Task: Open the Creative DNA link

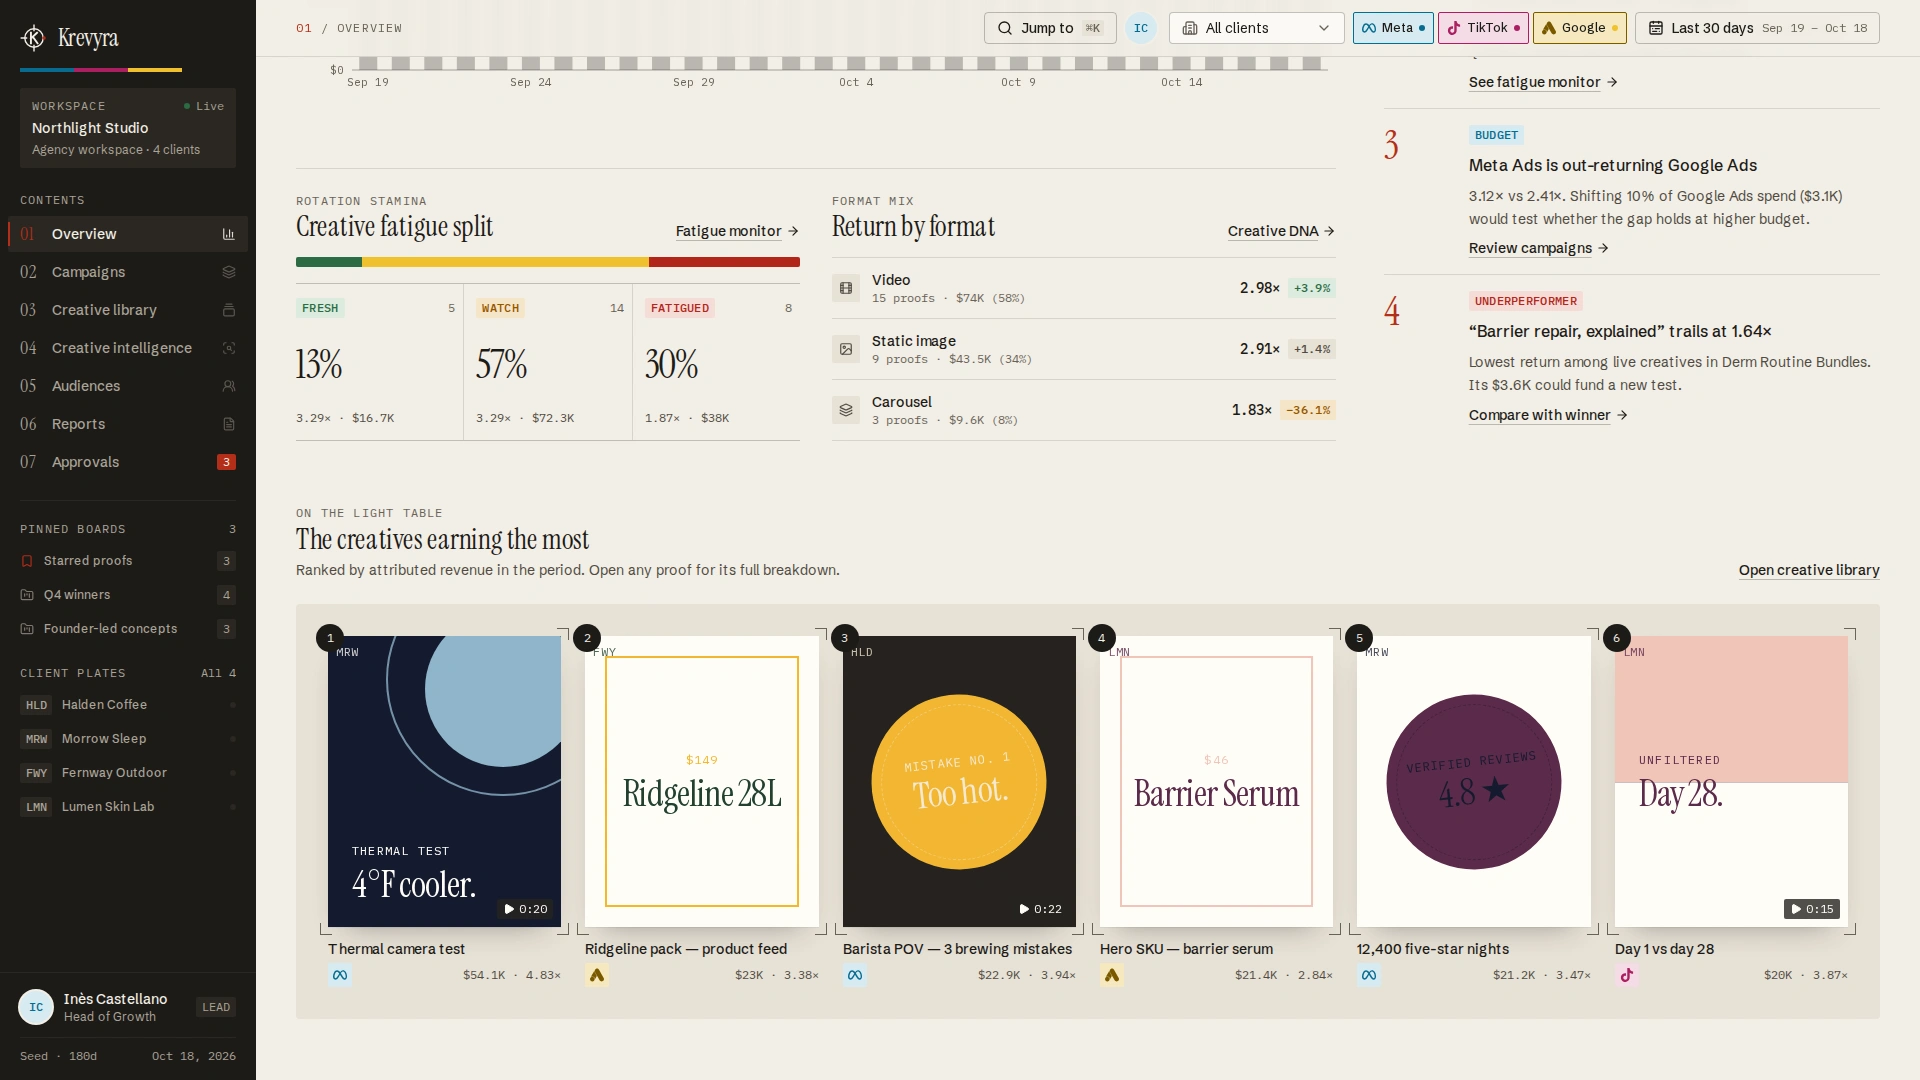Action: pyautogui.click(x=1281, y=231)
